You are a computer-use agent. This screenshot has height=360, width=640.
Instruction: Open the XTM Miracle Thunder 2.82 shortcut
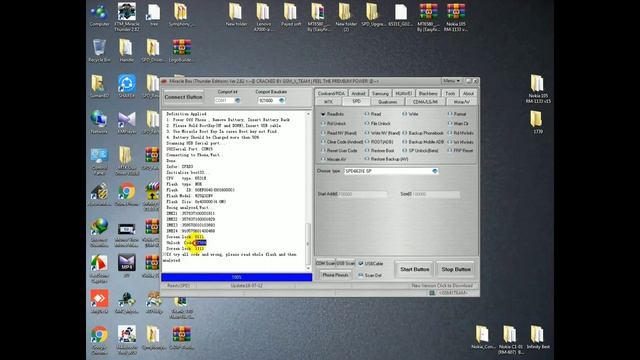(127, 16)
